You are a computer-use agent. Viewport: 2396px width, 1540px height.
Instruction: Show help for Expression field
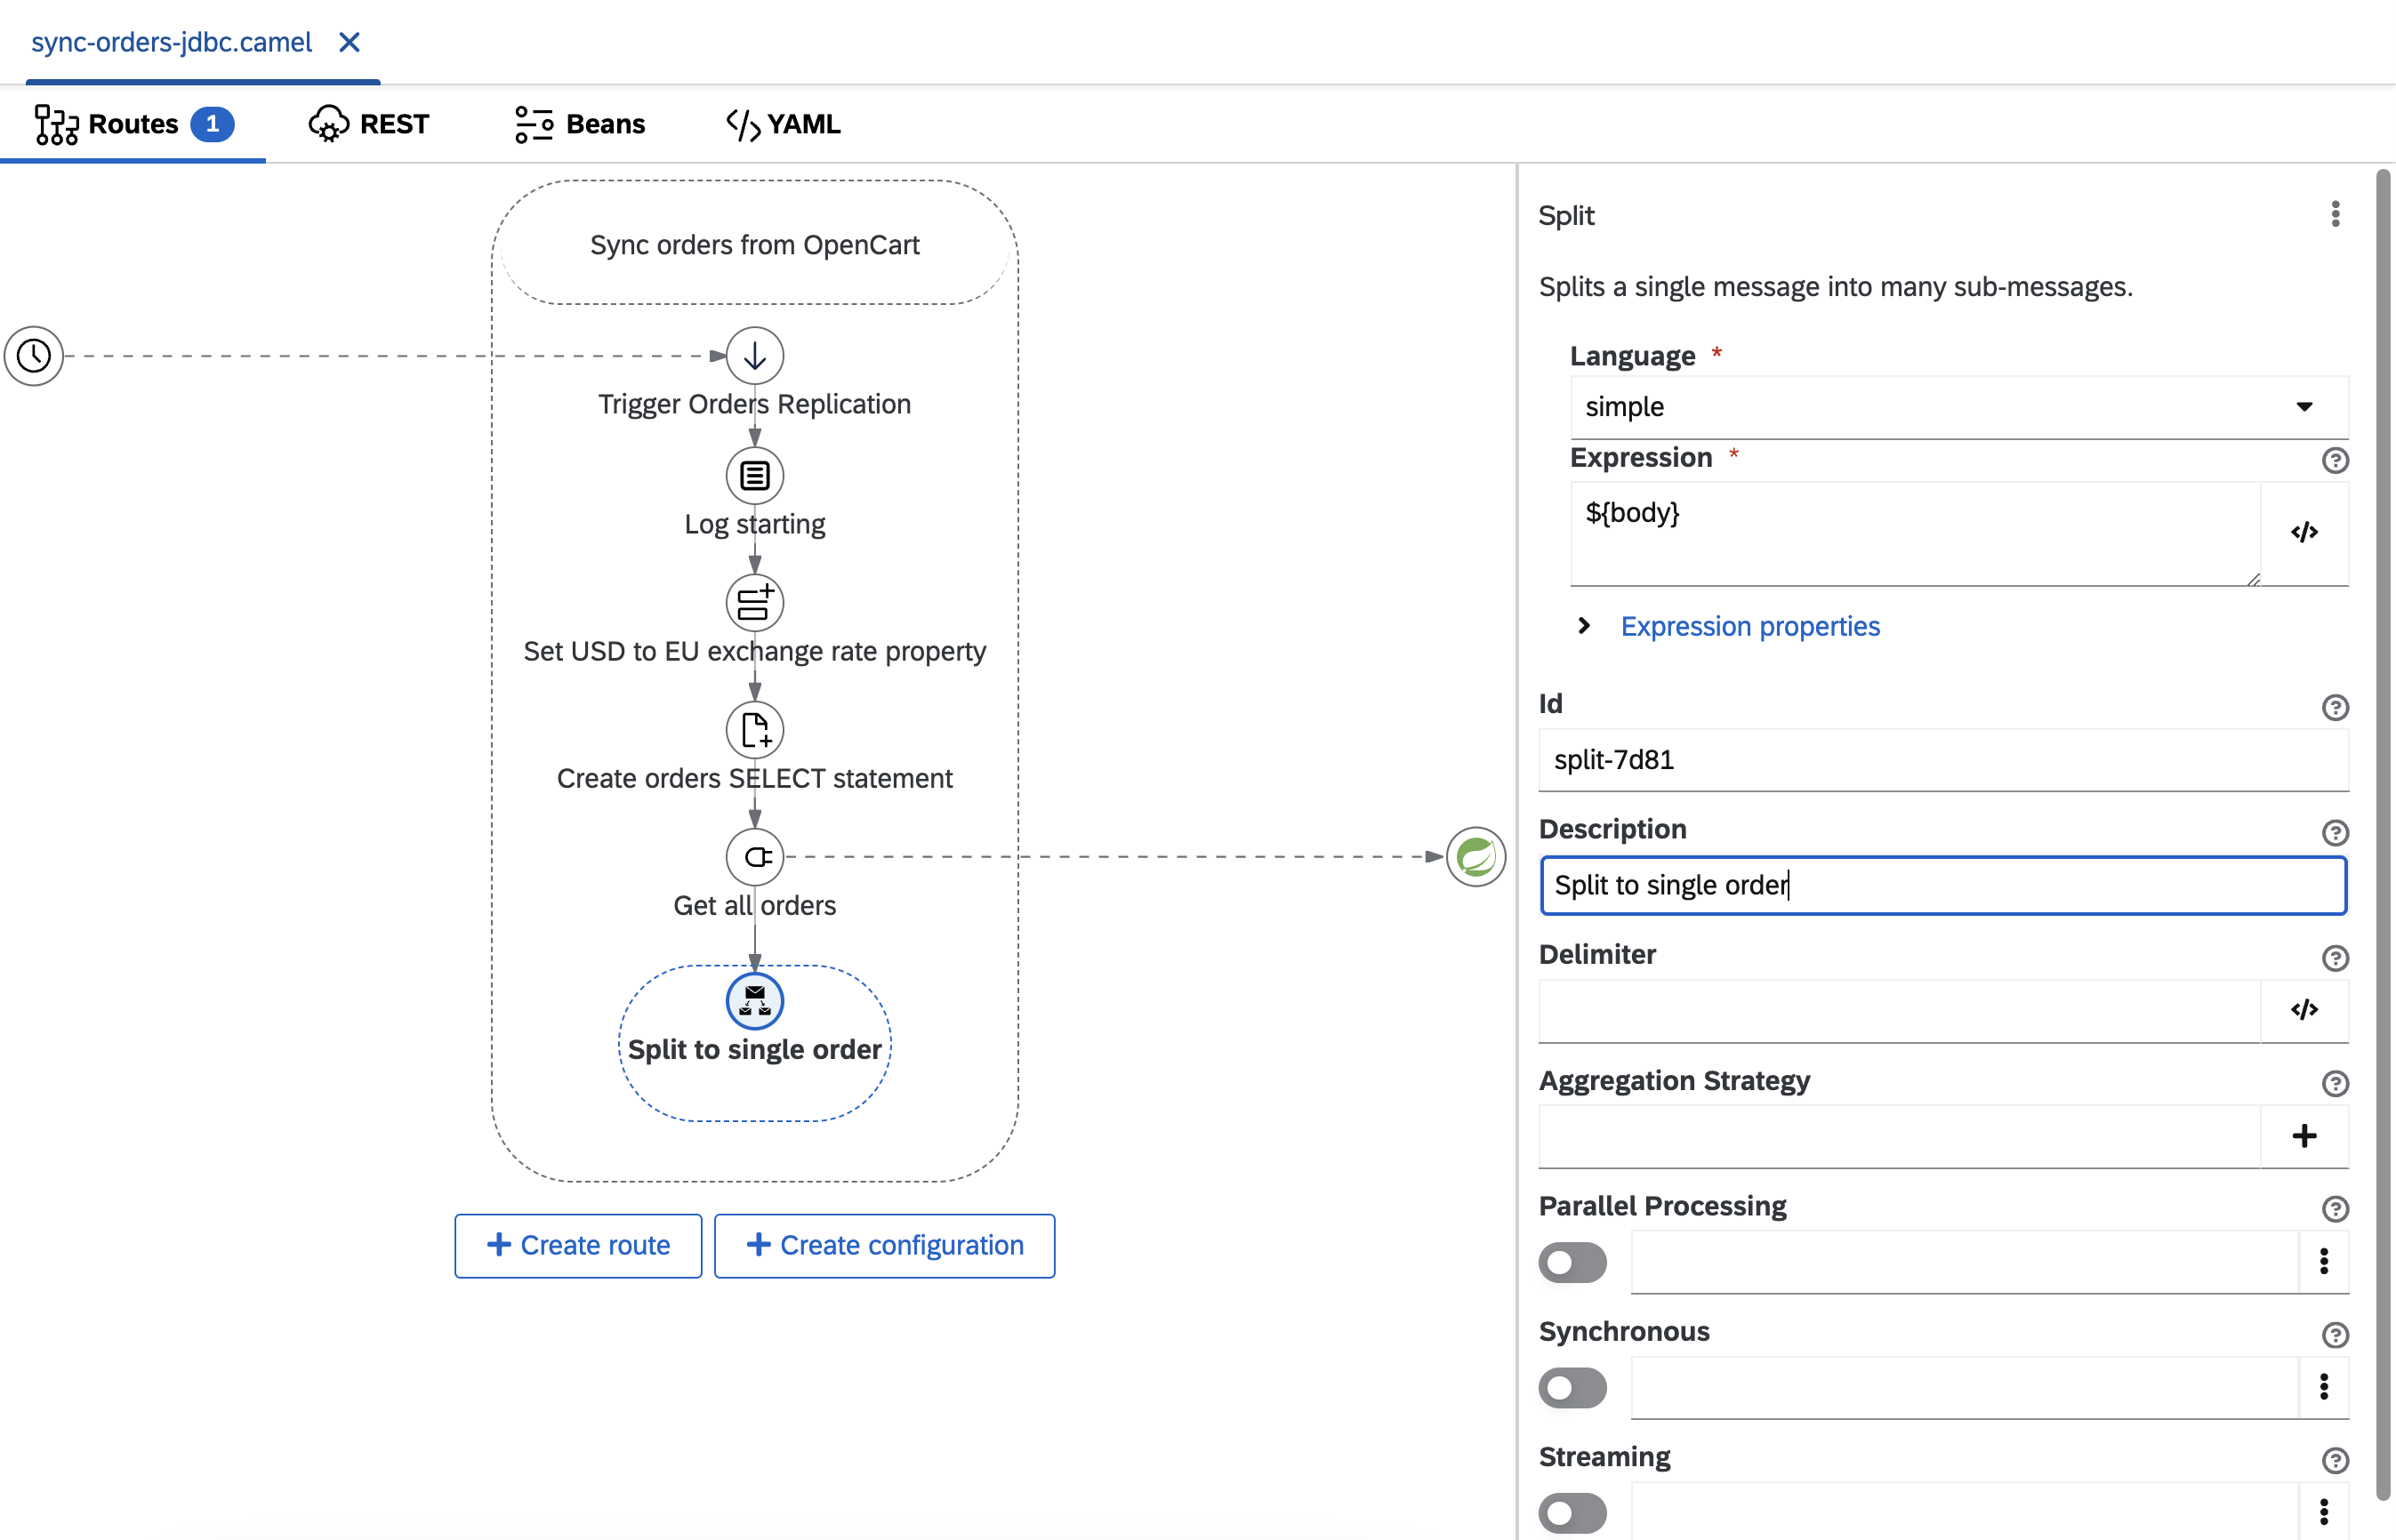point(2335,460)
